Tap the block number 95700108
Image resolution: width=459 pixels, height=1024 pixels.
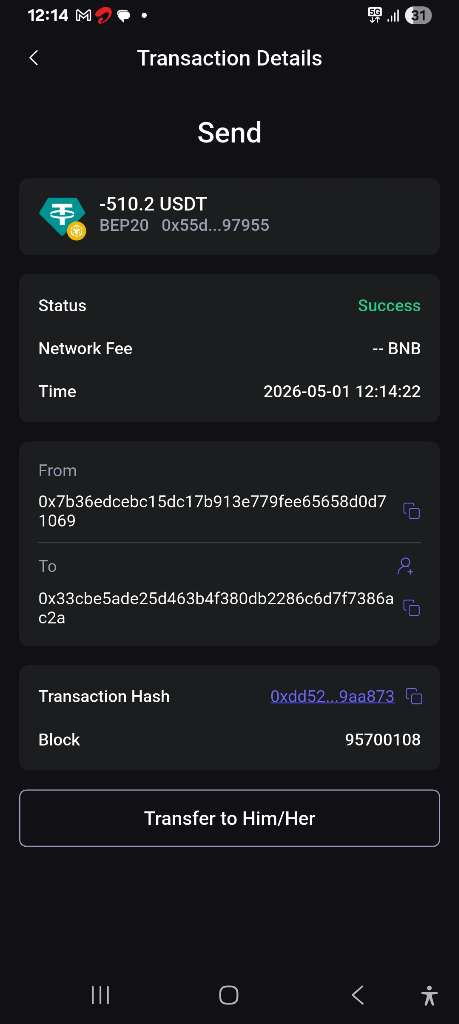[383, 739]
